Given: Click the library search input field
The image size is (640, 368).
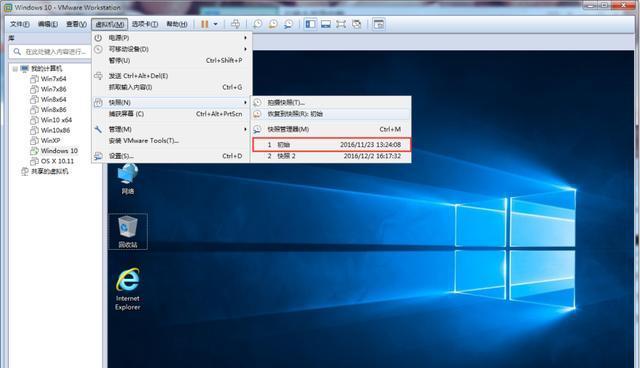Looking at the screenshot, I should [x=49, y=52].
